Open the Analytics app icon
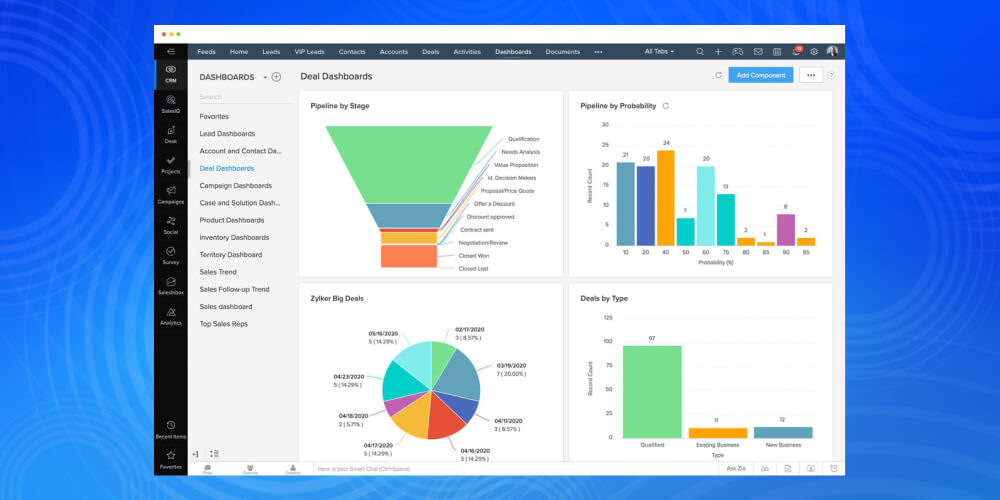The width and height of the screenshot is (1000, 500). (171, 315)
